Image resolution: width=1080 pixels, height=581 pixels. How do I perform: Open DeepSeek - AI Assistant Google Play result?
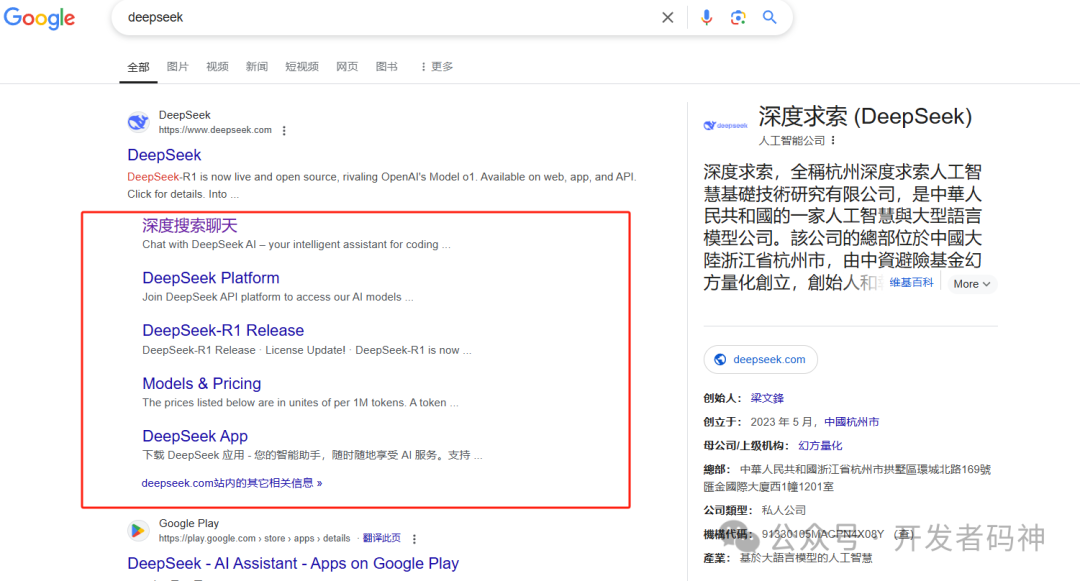293,563
